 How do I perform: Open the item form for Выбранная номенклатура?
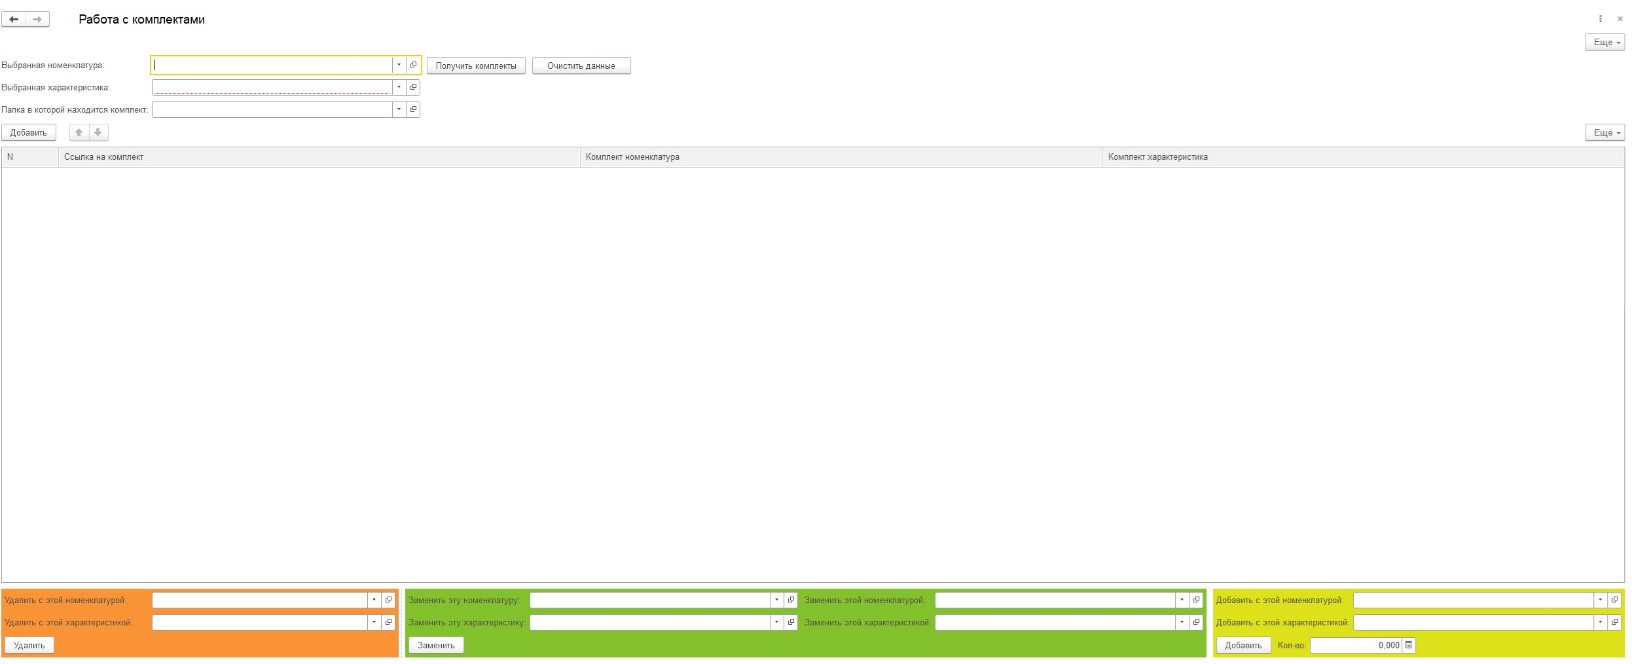pos(413,65)
